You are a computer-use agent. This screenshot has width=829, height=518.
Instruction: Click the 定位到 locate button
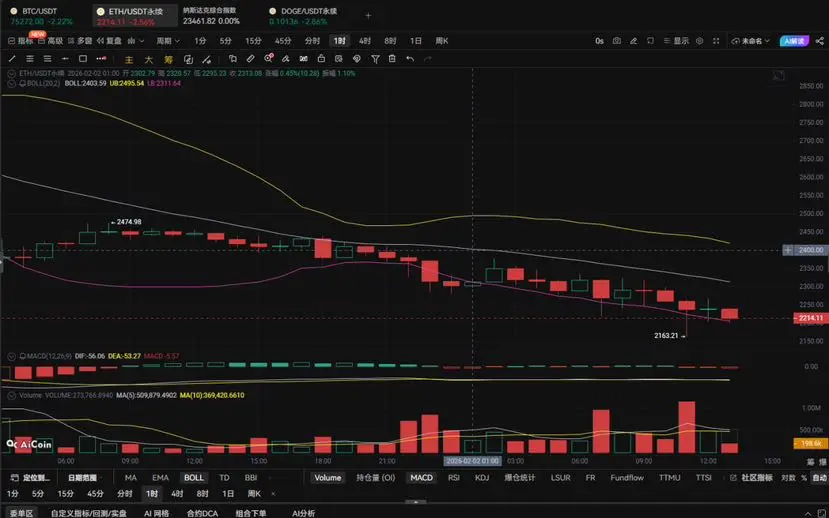[31, 478]
